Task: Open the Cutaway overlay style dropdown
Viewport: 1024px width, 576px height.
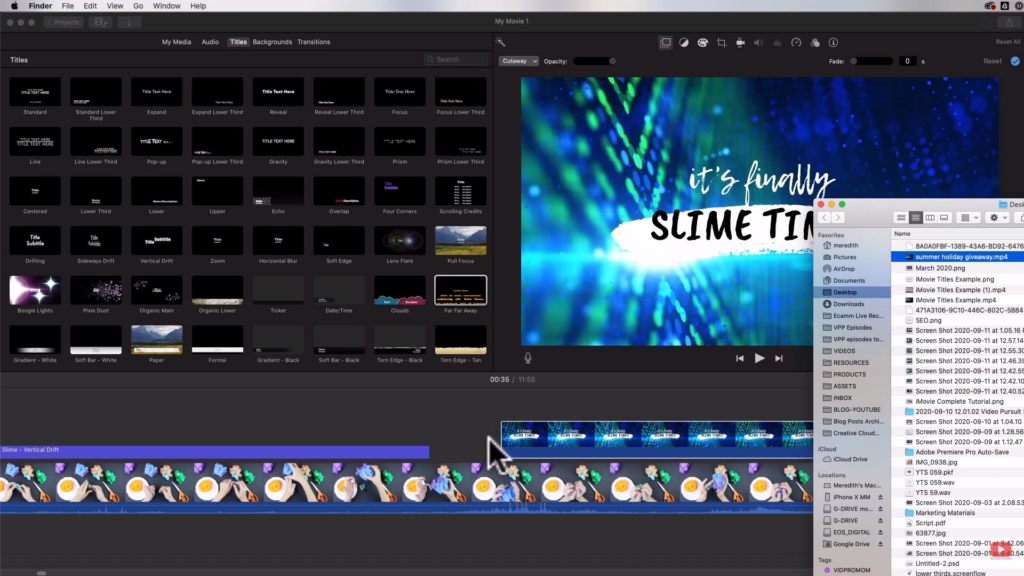Action: point(519,61)
